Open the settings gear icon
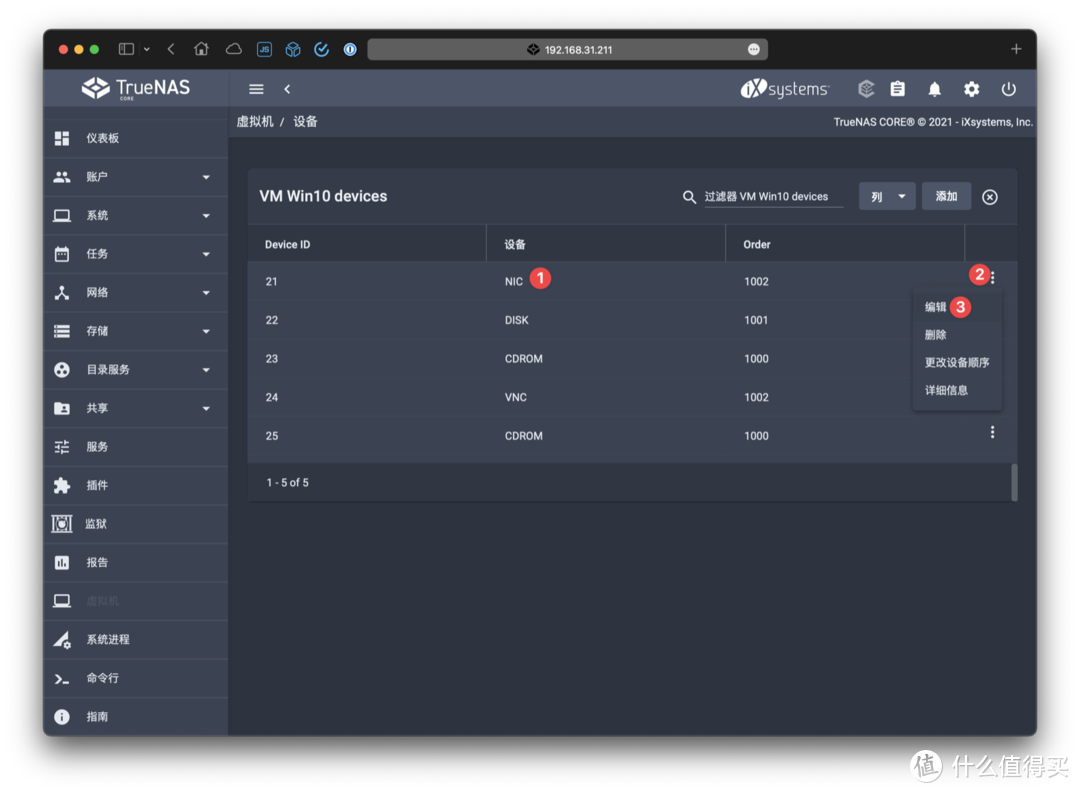This screenshot has height=793, width=1080. [971, 89]
